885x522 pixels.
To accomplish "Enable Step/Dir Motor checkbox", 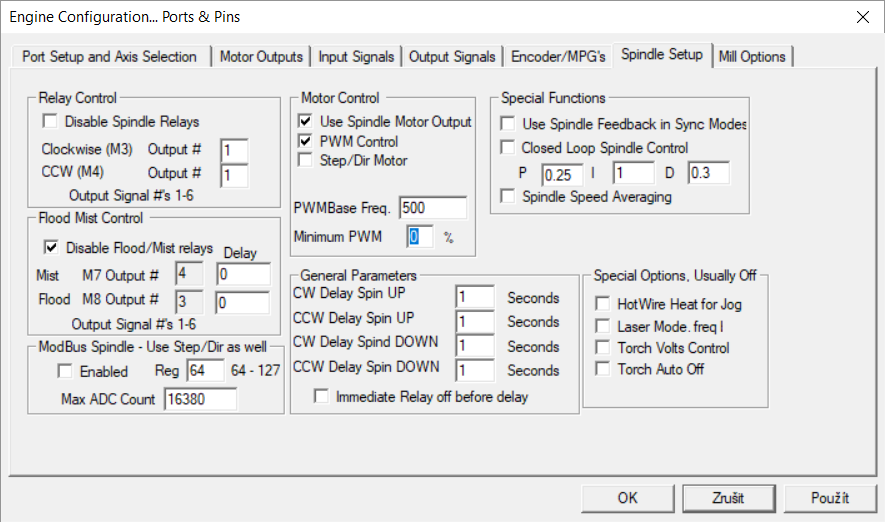I will [306, 160].
